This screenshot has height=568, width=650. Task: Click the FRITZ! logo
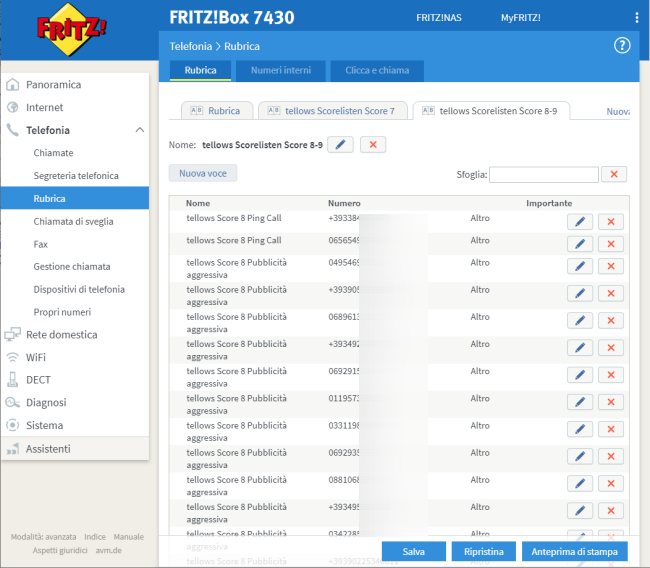71,29
